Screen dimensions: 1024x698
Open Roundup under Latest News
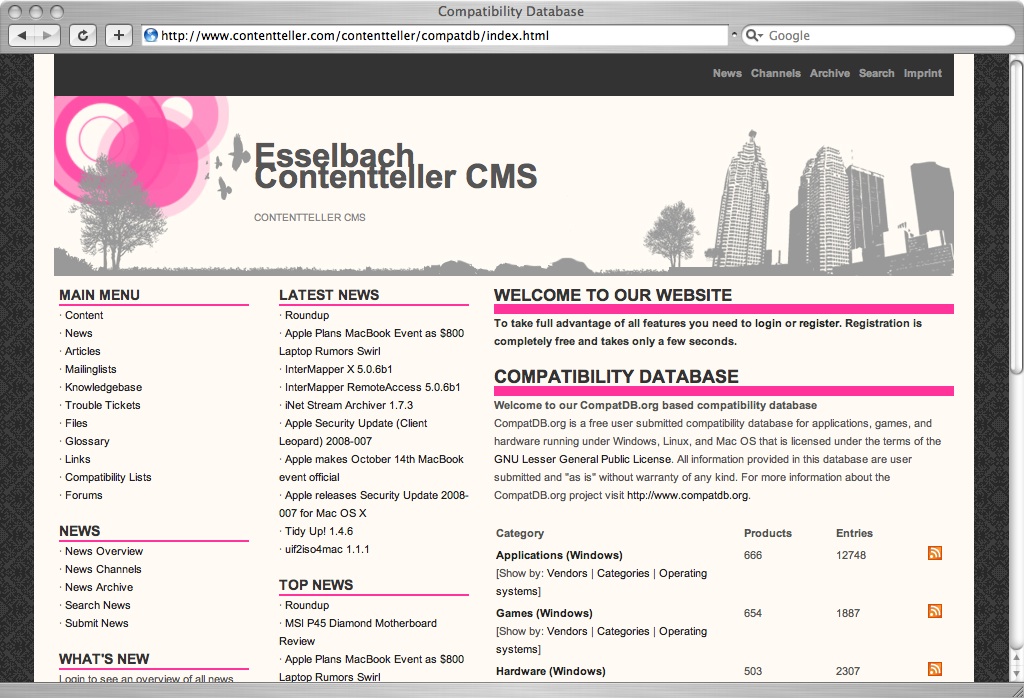click(307, 315)
